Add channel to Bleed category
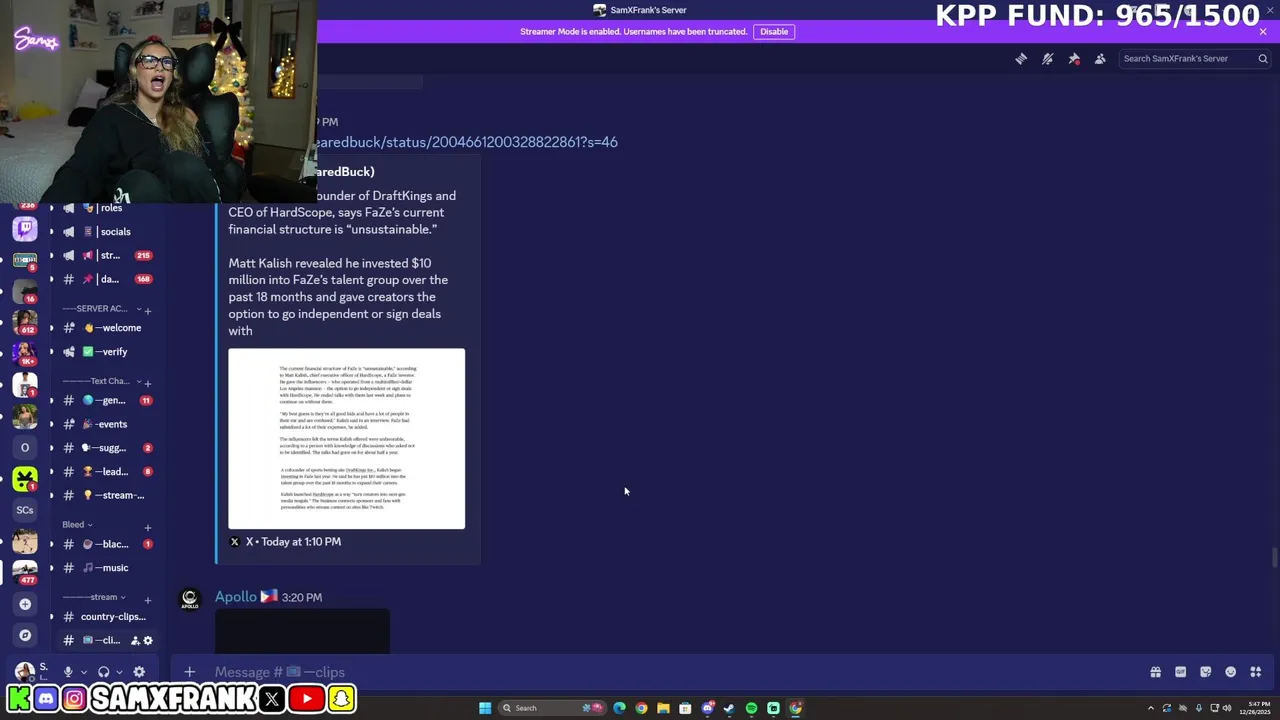The width and height of the screenshot is (1280, 720). coord(148,527)
